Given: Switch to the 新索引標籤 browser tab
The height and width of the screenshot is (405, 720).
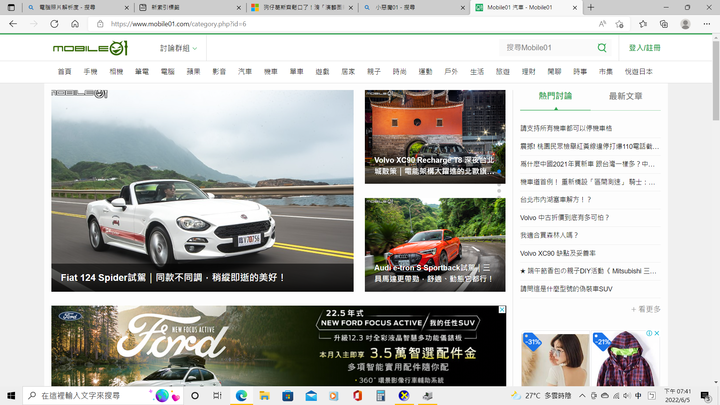Looking at the screenshot, I should 189,7.
